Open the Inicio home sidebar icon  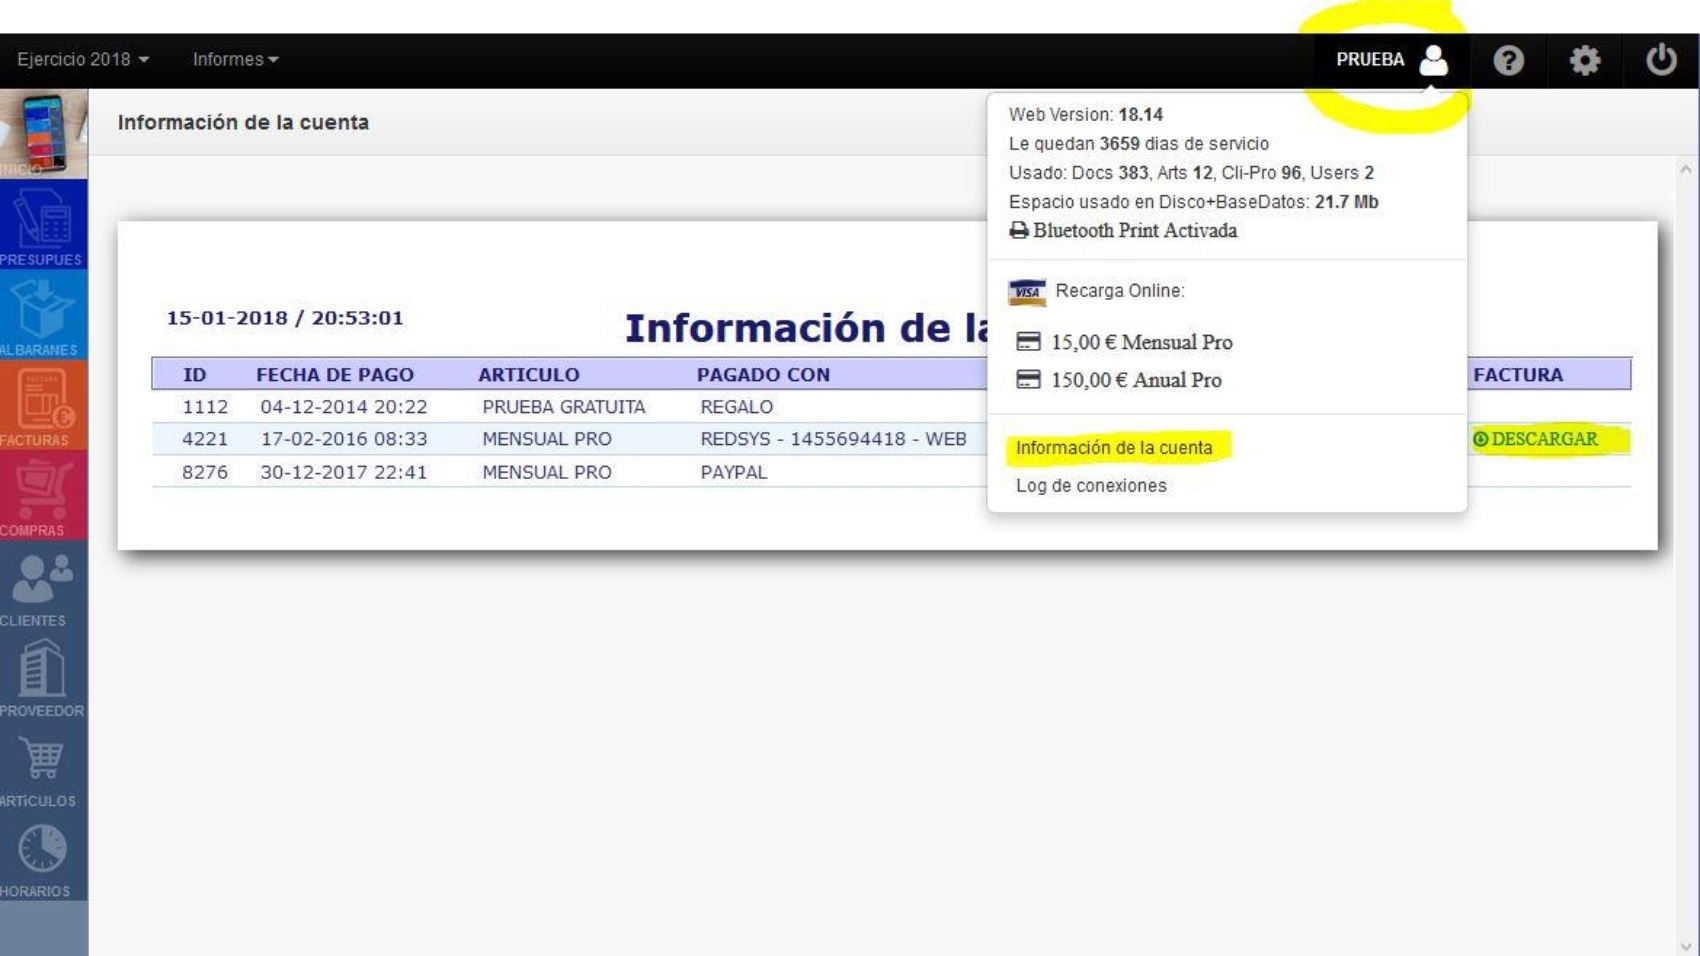(x=44, y=134)
